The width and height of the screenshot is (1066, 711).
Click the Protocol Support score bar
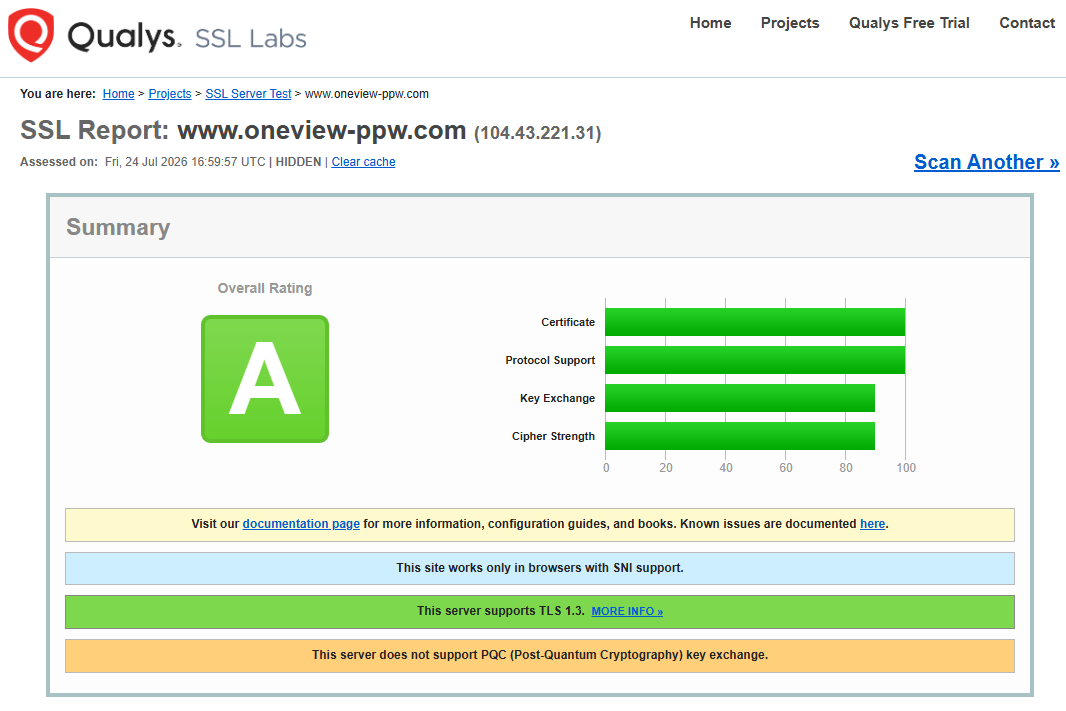(x=755, y=360)
